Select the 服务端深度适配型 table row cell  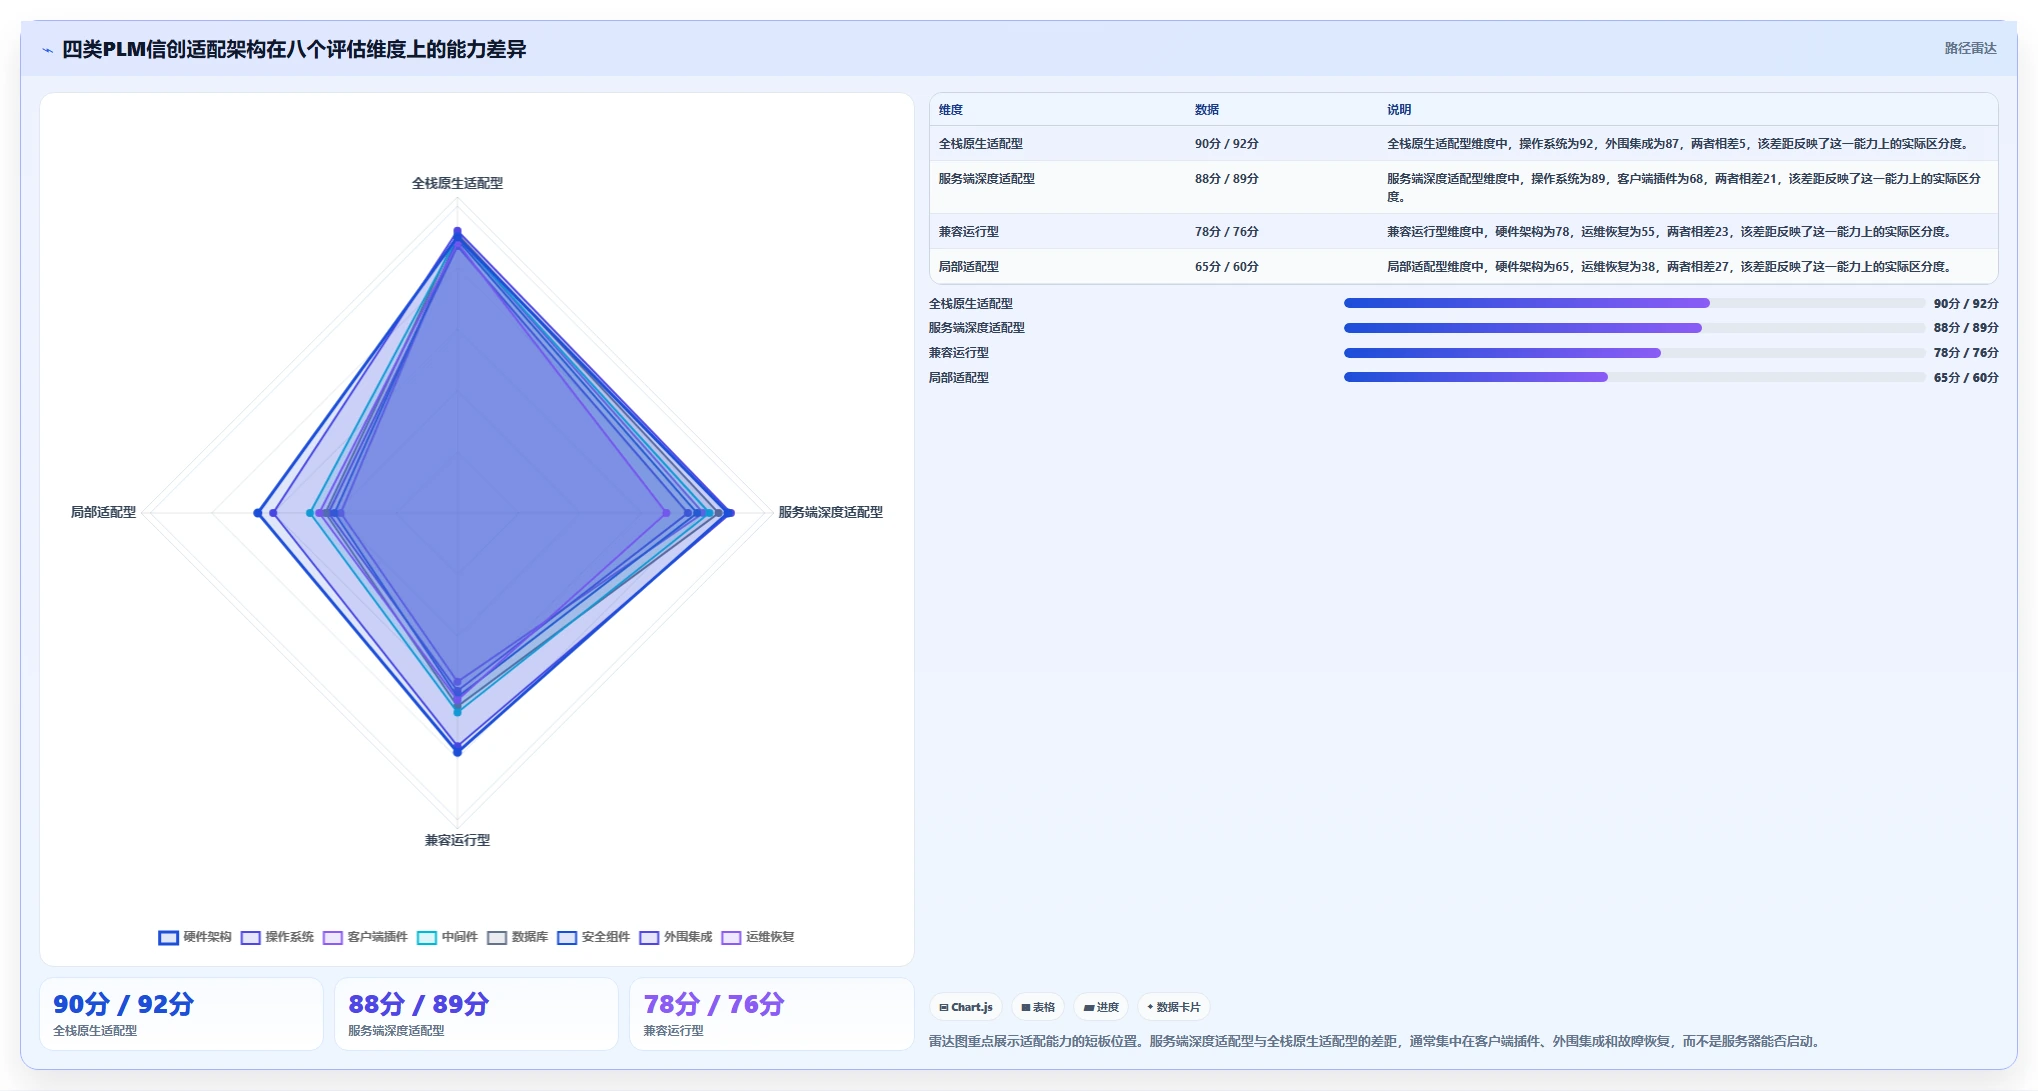986,179
